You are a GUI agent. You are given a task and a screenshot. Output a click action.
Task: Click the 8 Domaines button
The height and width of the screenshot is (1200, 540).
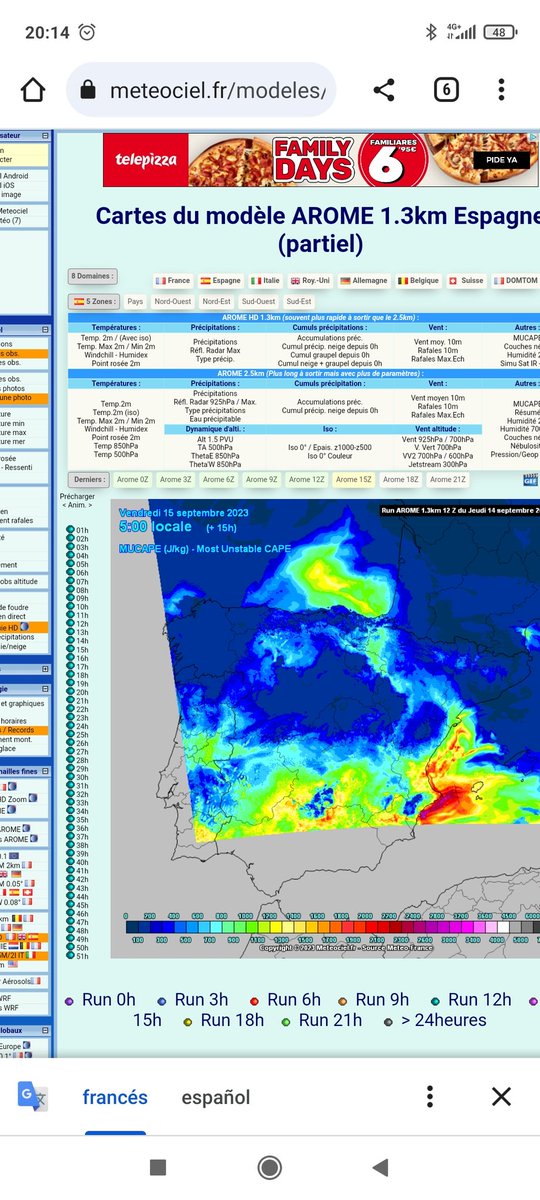[x=92, y=276]
